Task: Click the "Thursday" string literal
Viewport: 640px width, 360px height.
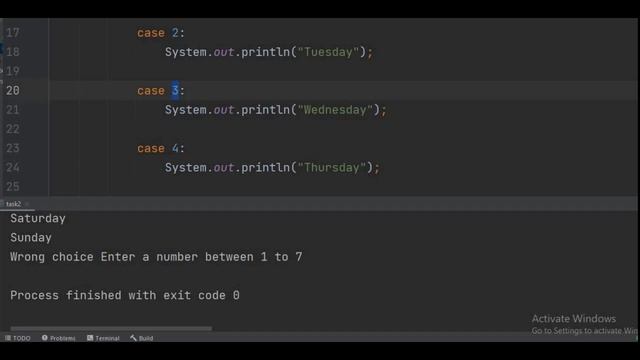Action: (332, 167)
